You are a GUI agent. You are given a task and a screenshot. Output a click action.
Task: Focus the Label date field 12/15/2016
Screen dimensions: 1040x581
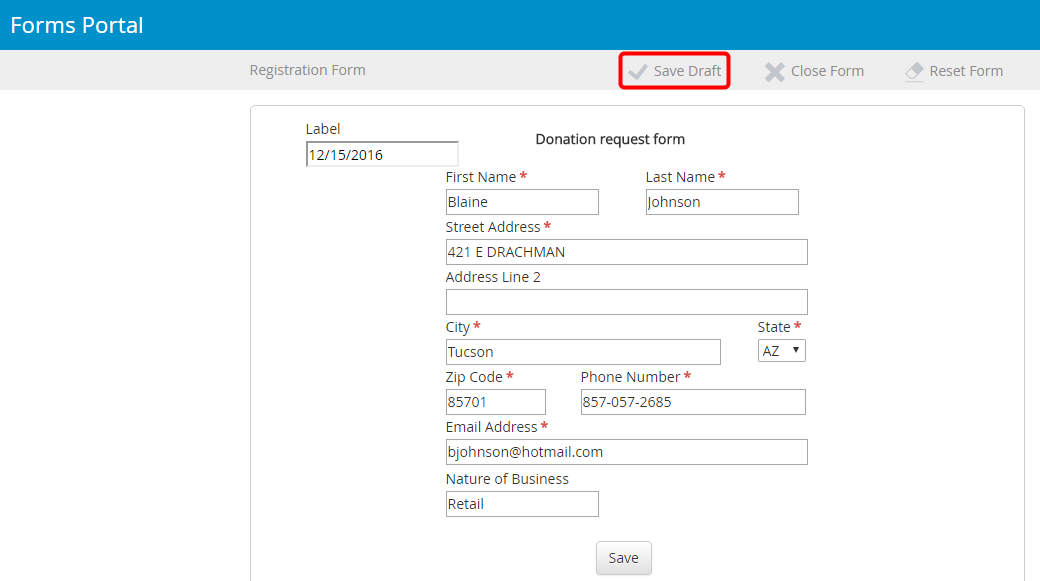pyautogui.click(x=382, y=155)
